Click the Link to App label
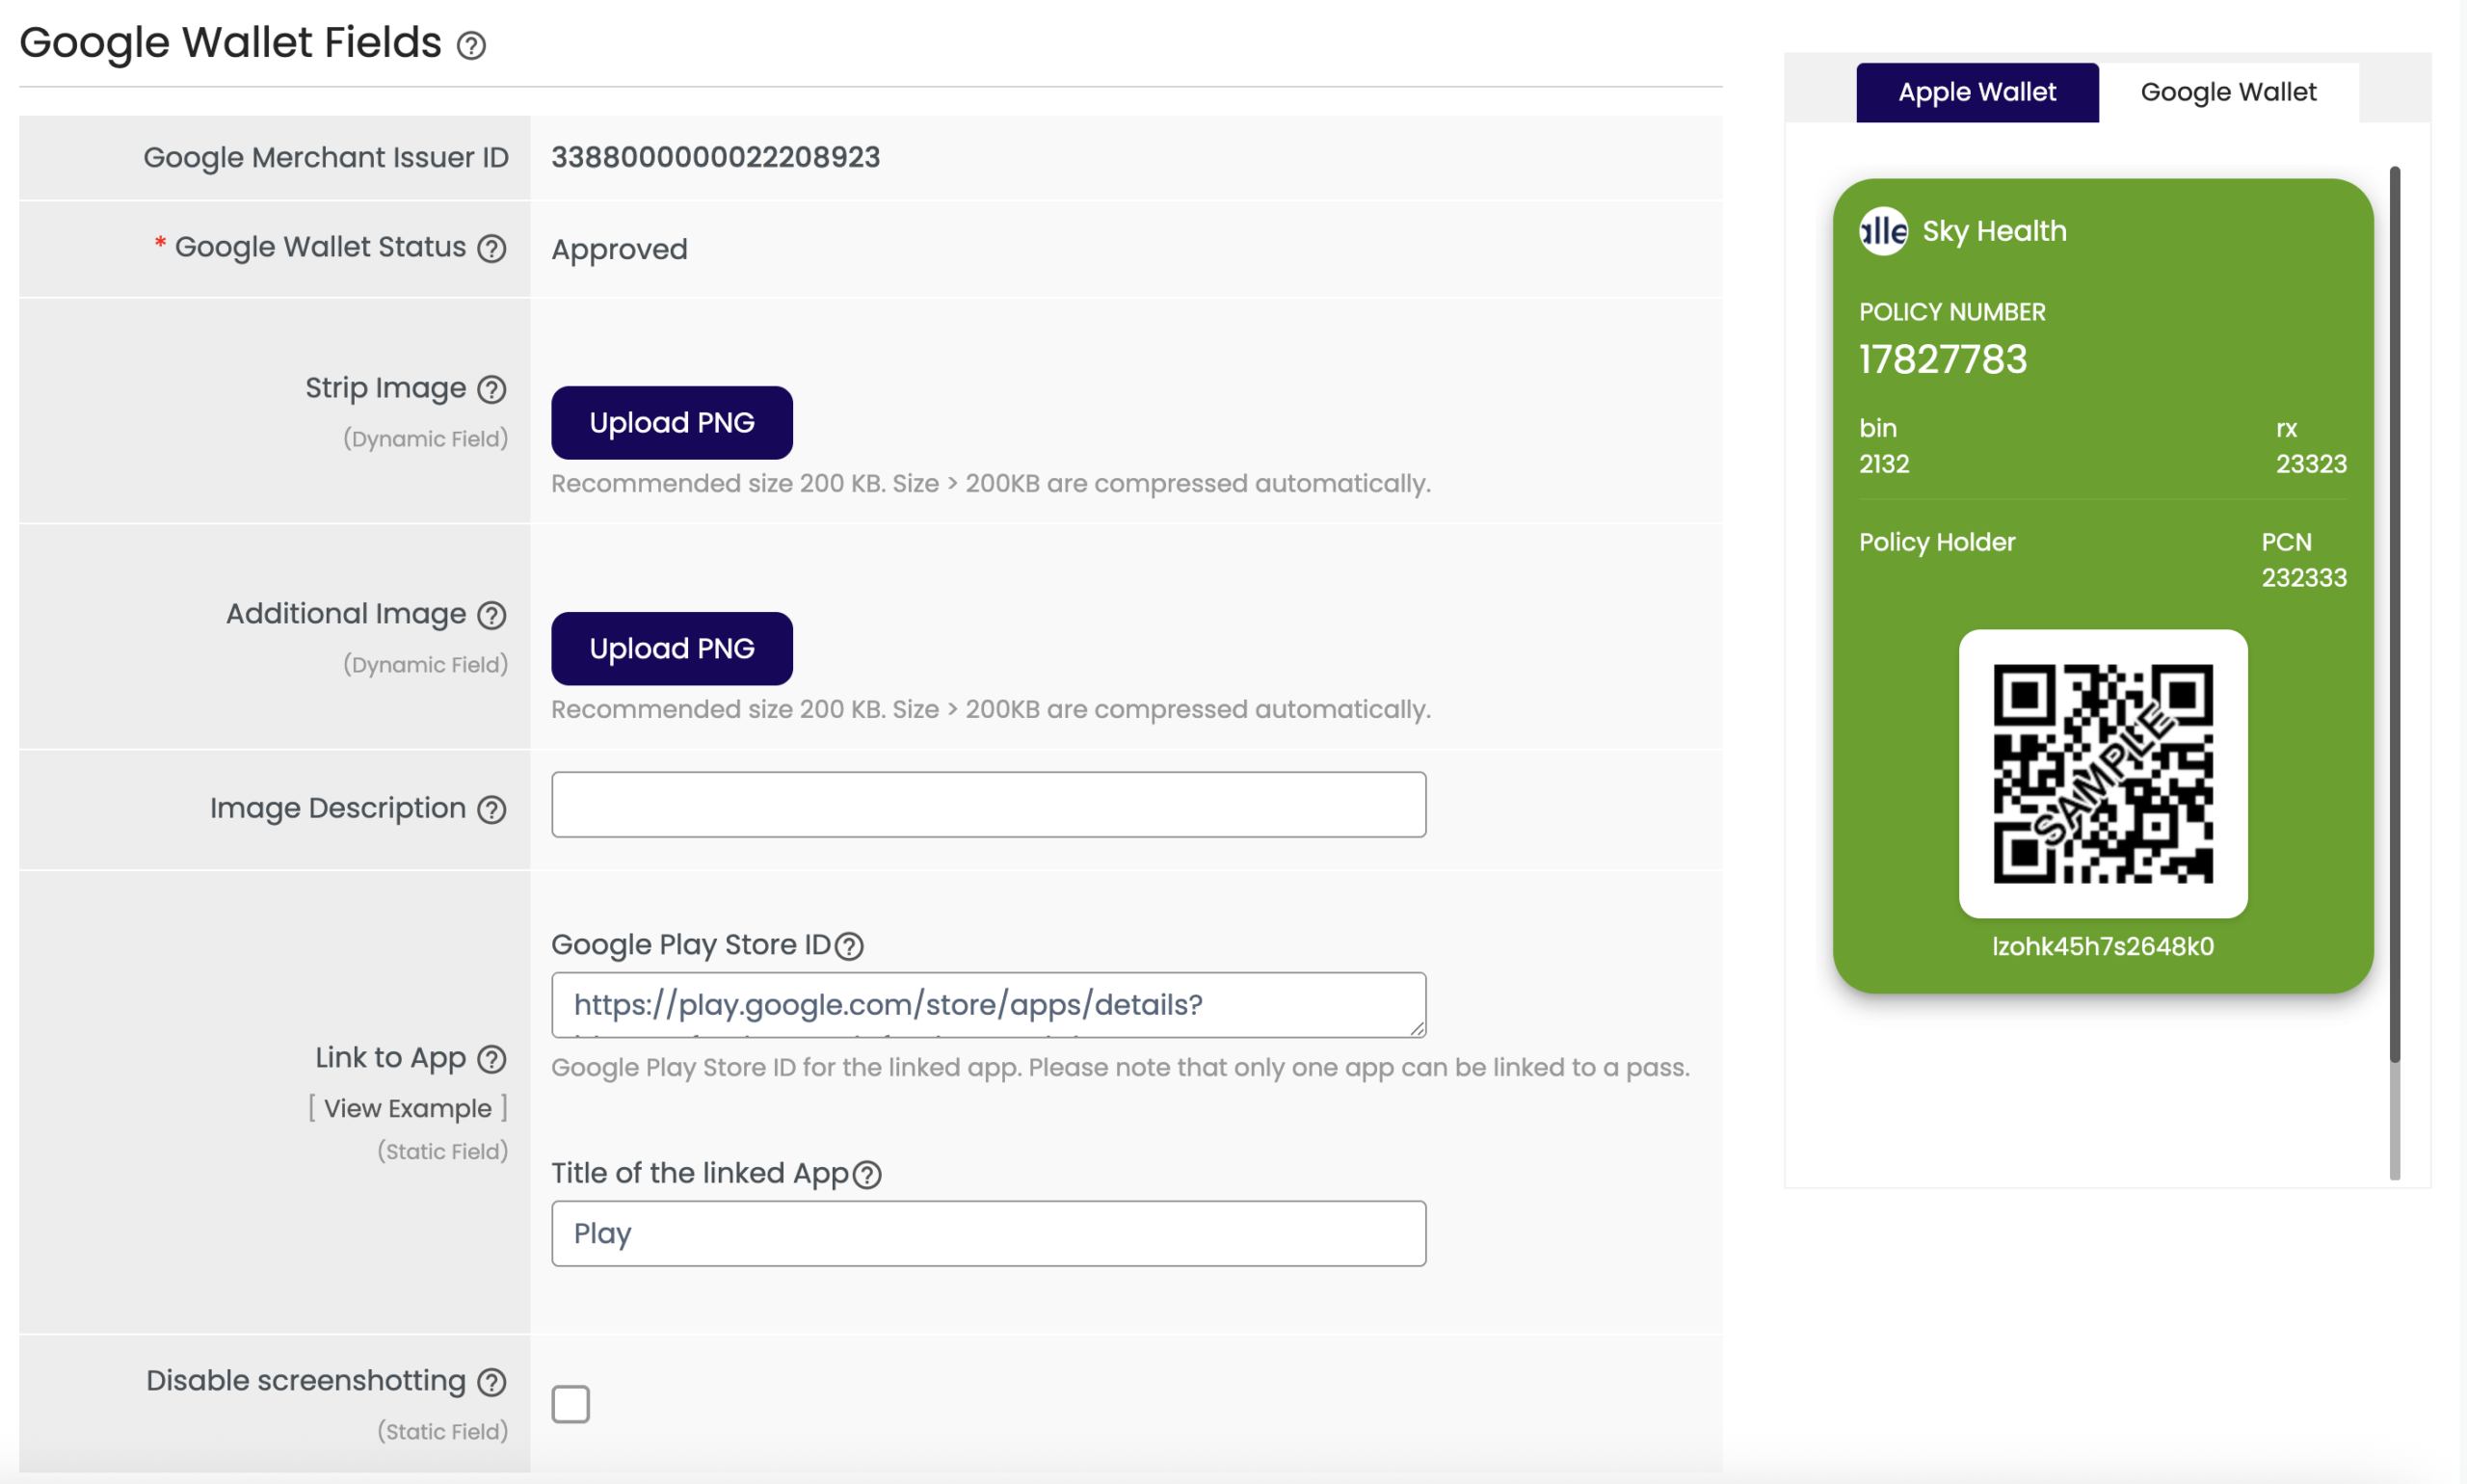Screen dimensions: 2467x1484 pyautogui.click(x=391, y=1058)
